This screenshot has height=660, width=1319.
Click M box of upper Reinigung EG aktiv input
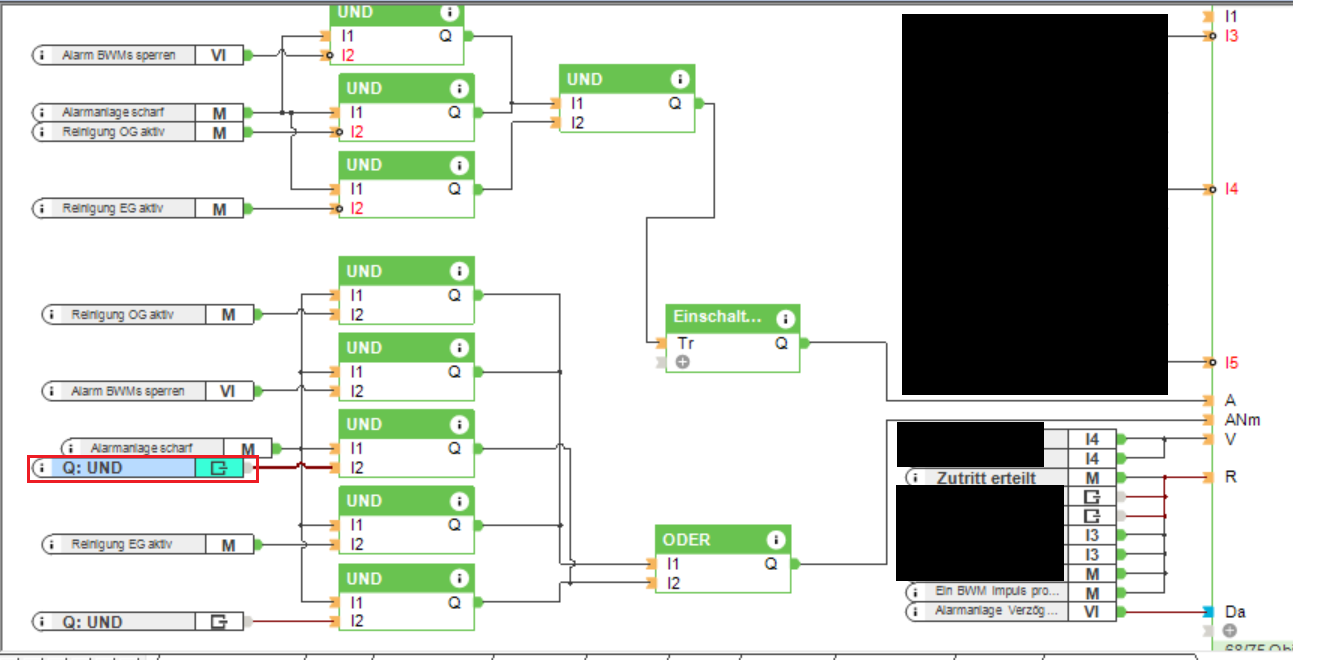coord(219,208)
